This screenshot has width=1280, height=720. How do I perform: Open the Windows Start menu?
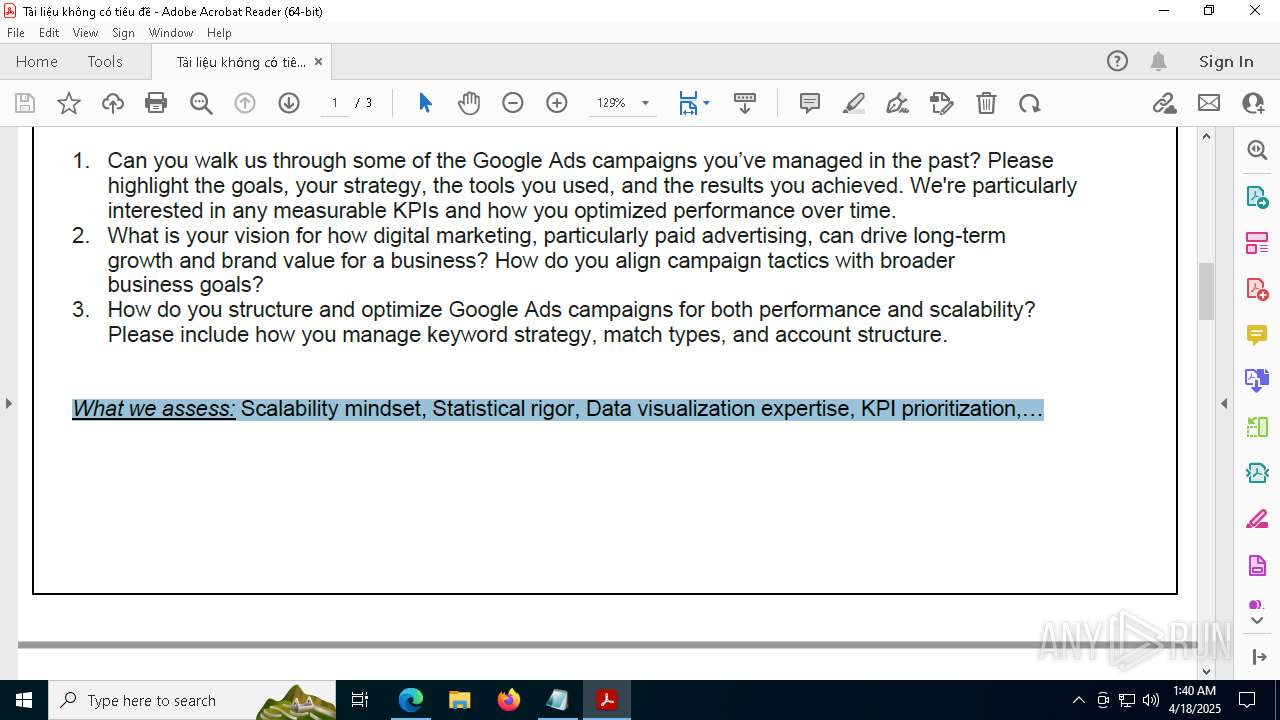(x=24, y=700)
